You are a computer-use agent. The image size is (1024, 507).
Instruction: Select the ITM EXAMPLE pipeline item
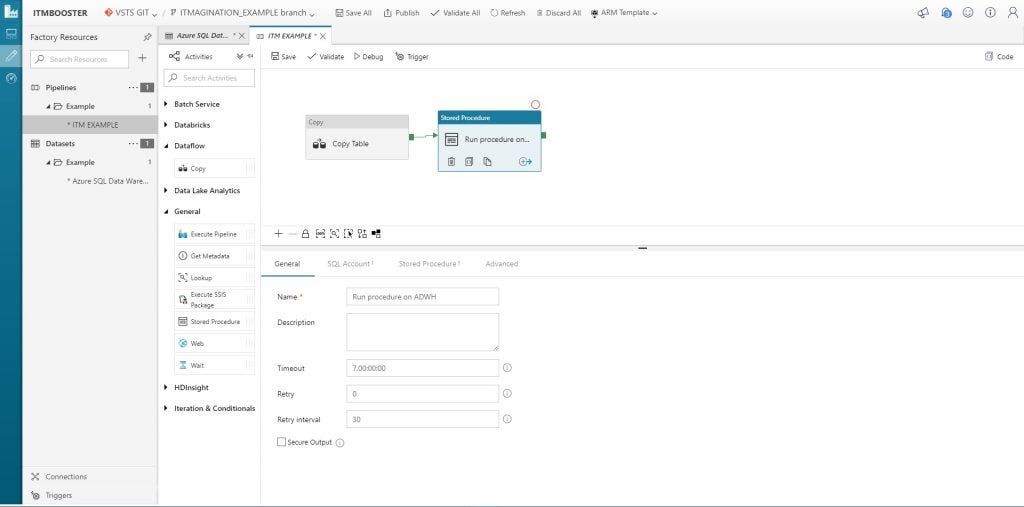(90, 125)
